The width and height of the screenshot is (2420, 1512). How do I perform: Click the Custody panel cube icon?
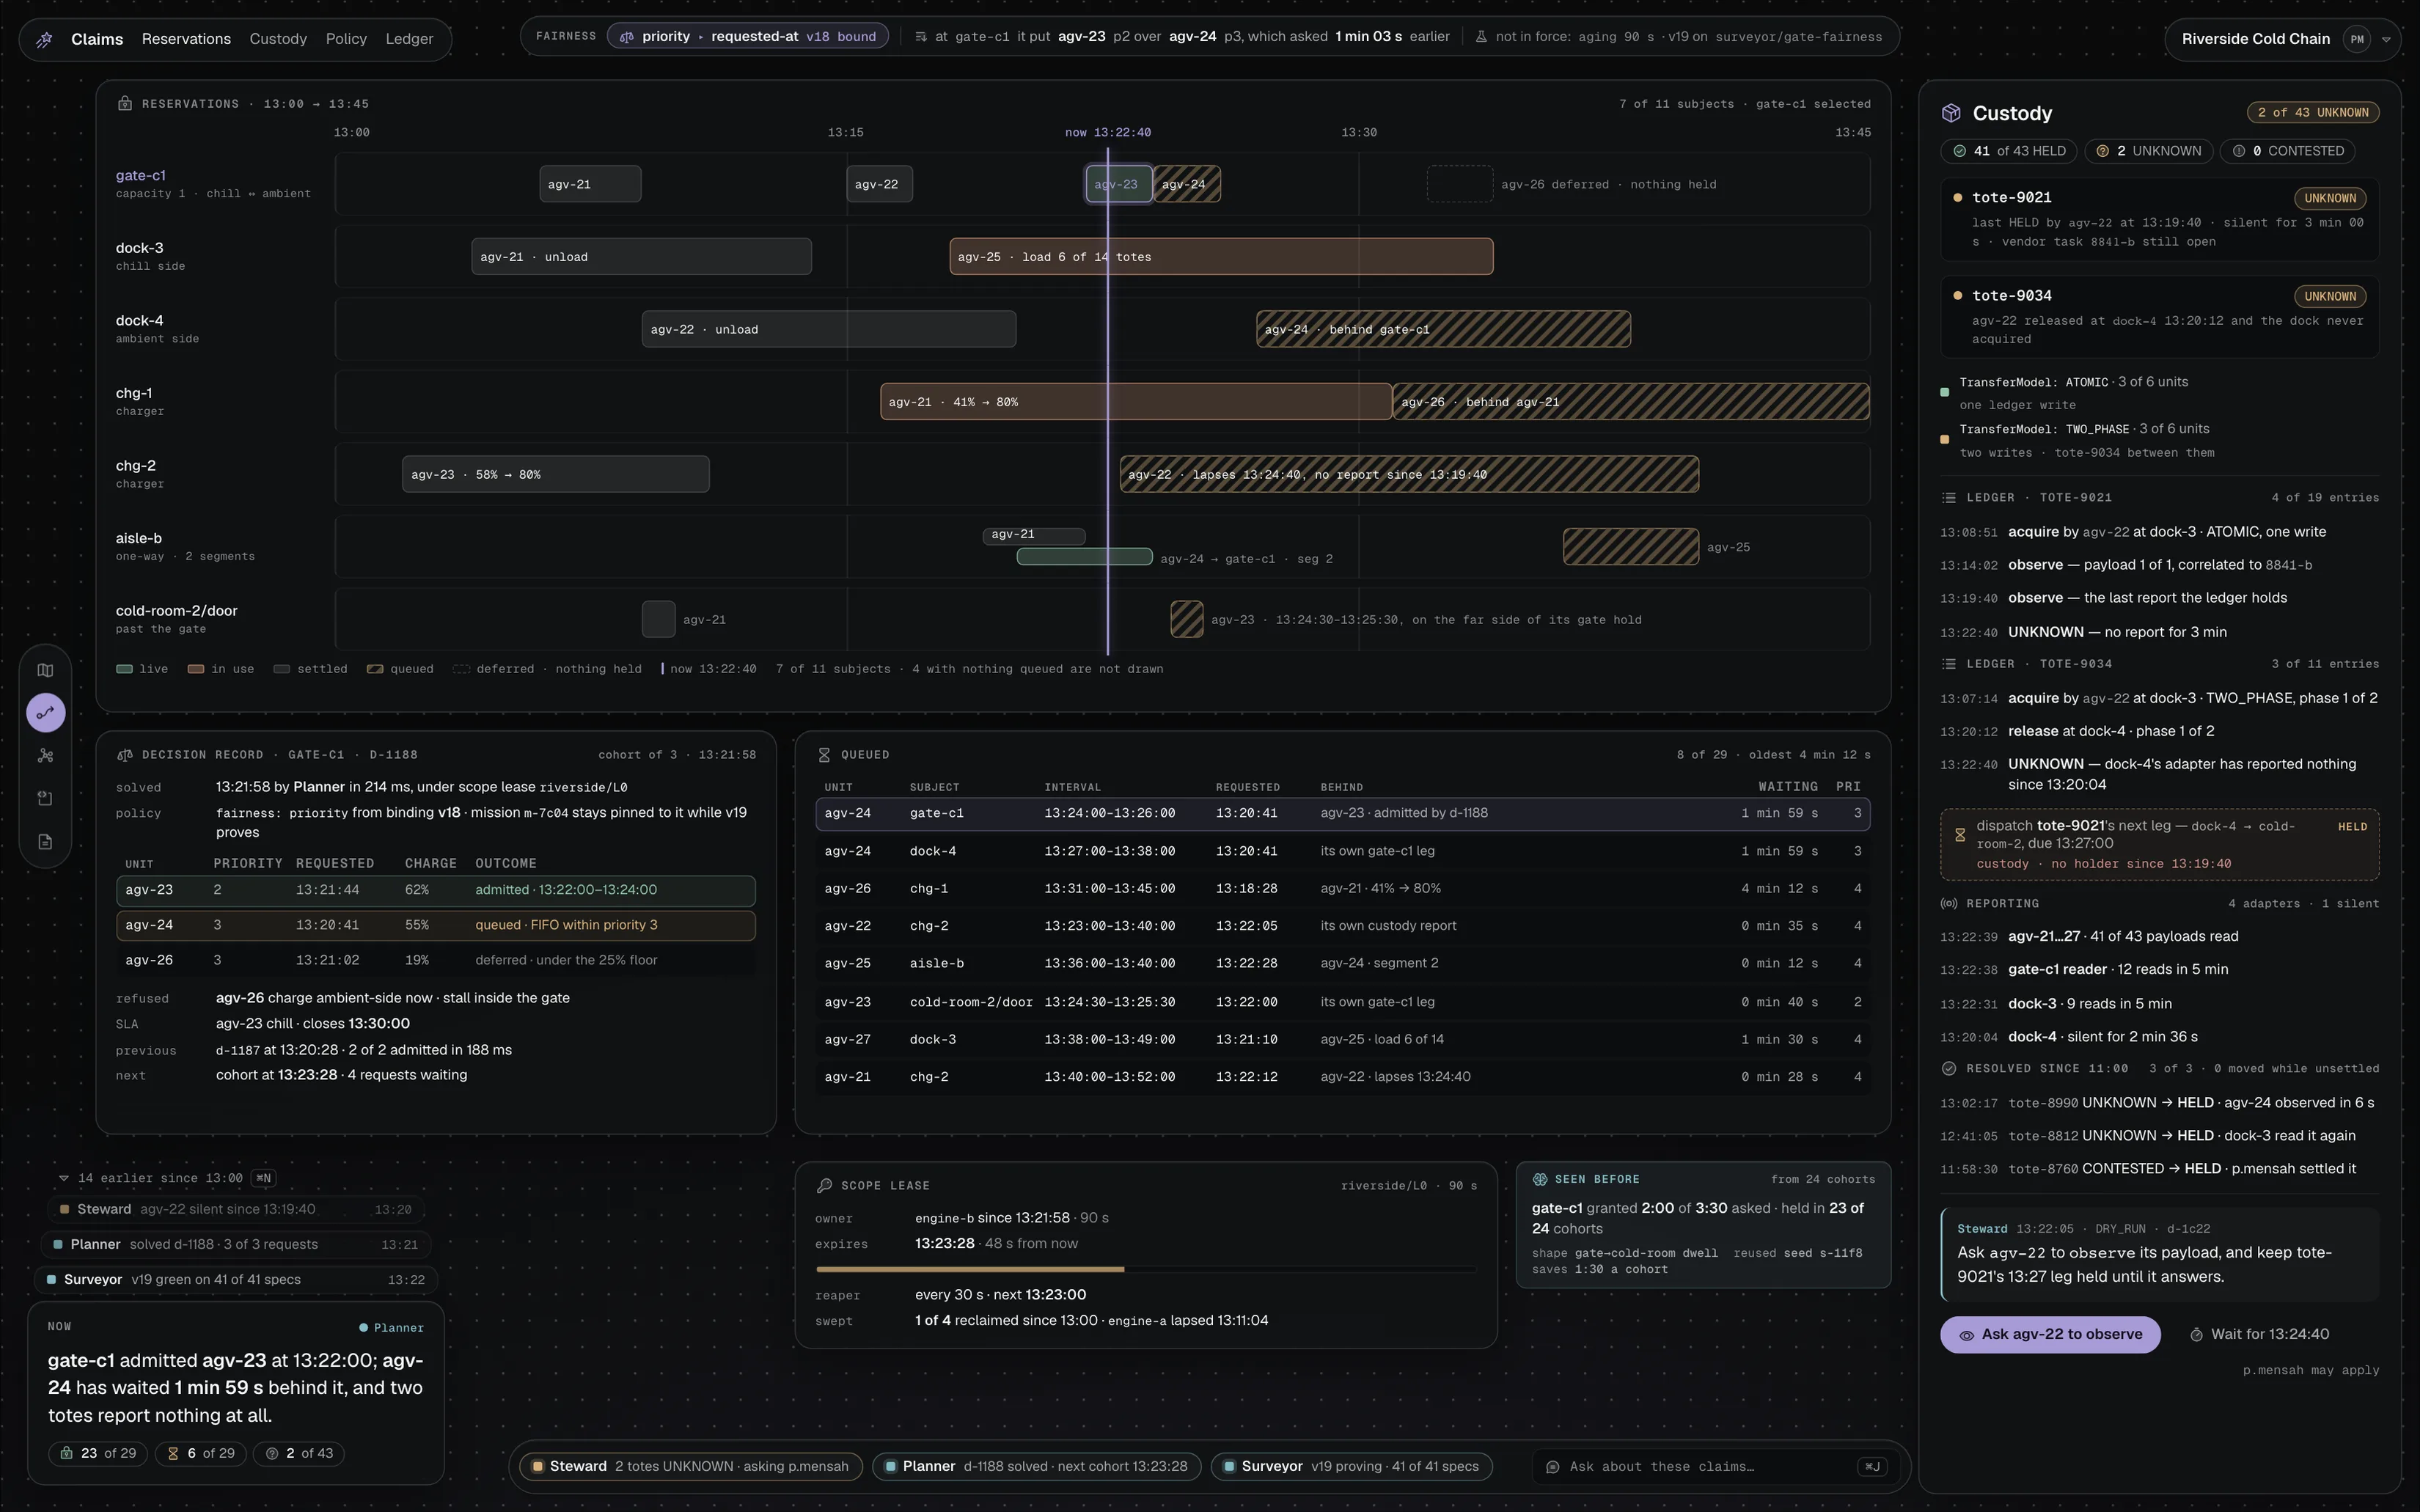click(x=1951, y=113)
